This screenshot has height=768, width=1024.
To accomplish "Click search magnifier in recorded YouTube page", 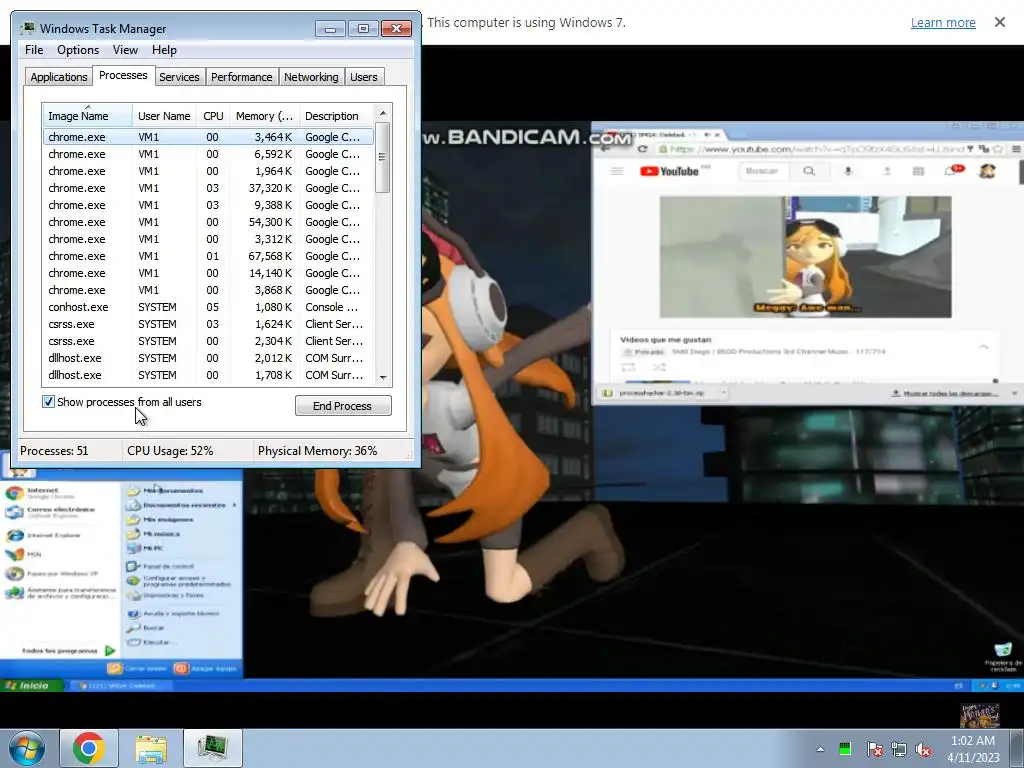I will (809, 171).
